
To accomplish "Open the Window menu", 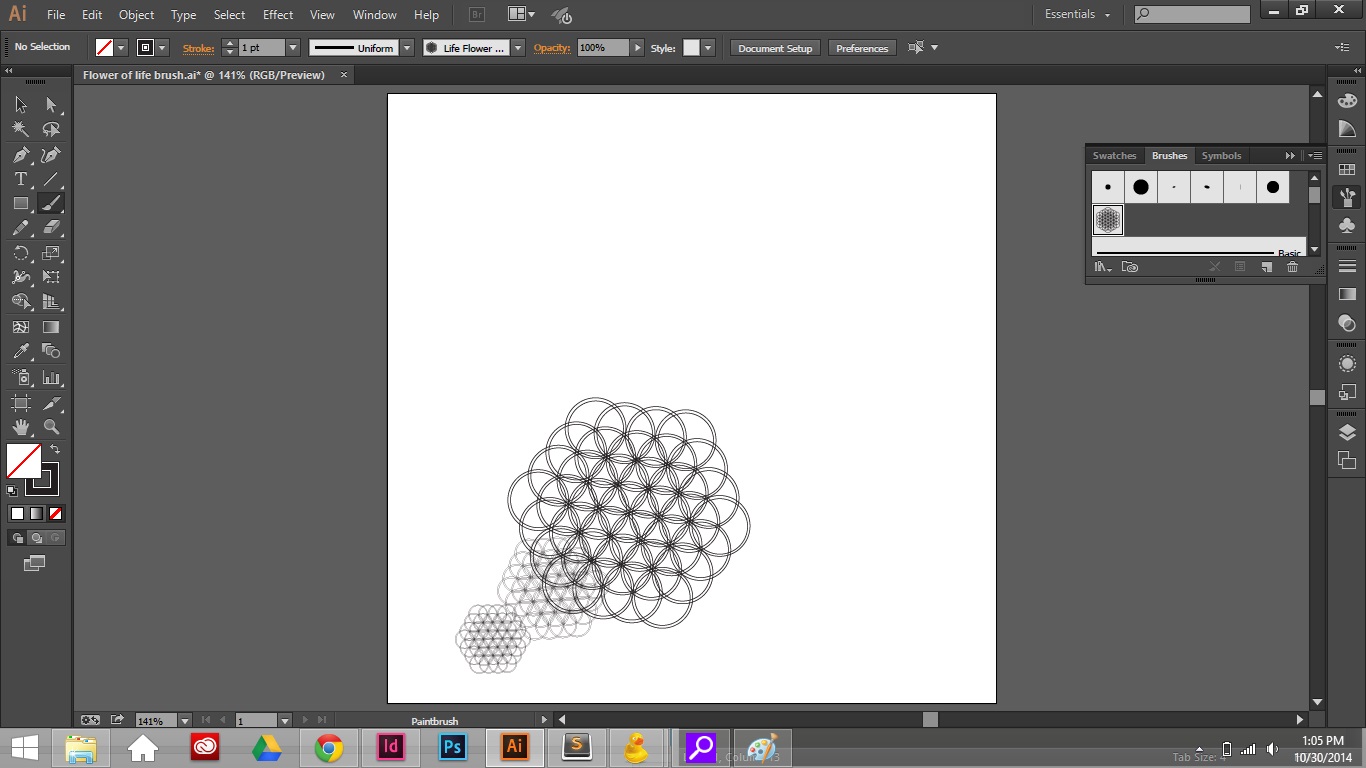I will pyautogui.click(x=374, y=14).
